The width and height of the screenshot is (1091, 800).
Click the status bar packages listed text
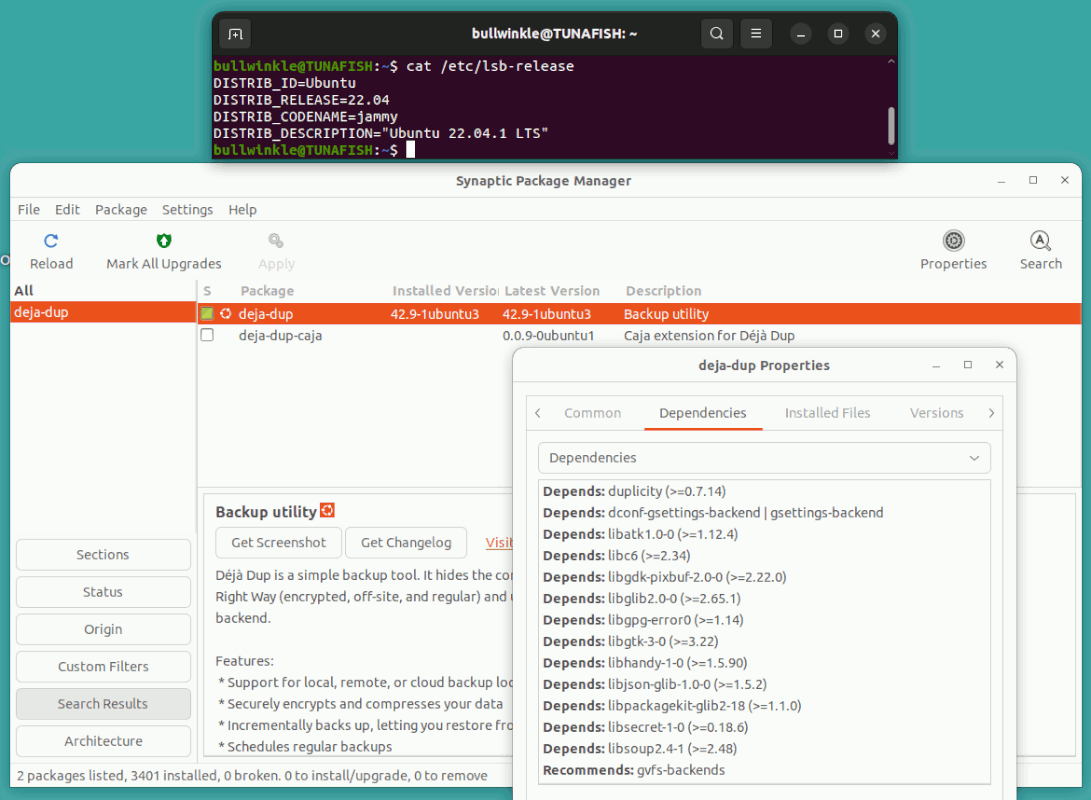[252, 776]
